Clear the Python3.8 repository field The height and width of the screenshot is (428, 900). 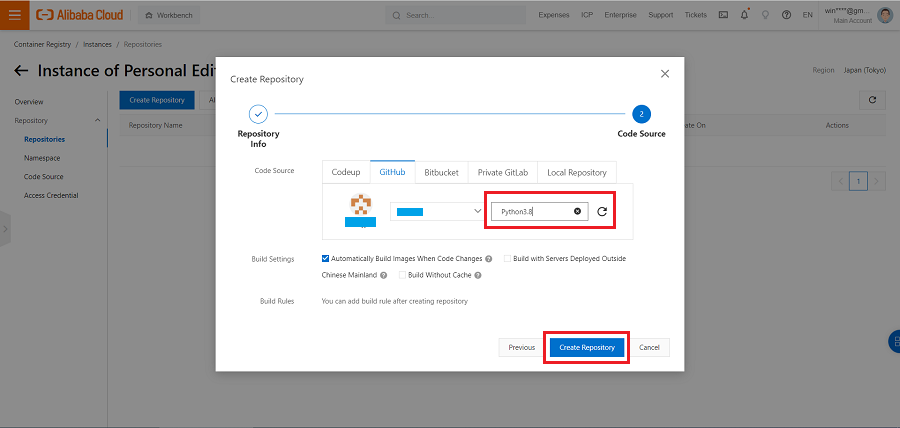(x=577, y=212)
